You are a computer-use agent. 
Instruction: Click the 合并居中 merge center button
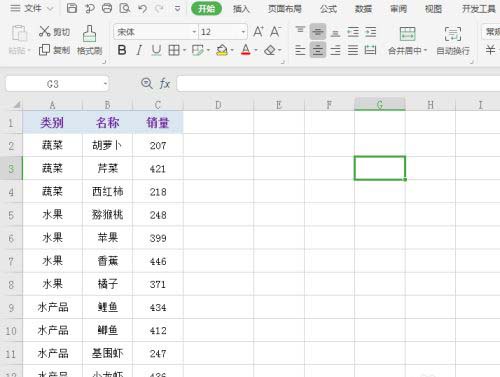coord(407,40)
